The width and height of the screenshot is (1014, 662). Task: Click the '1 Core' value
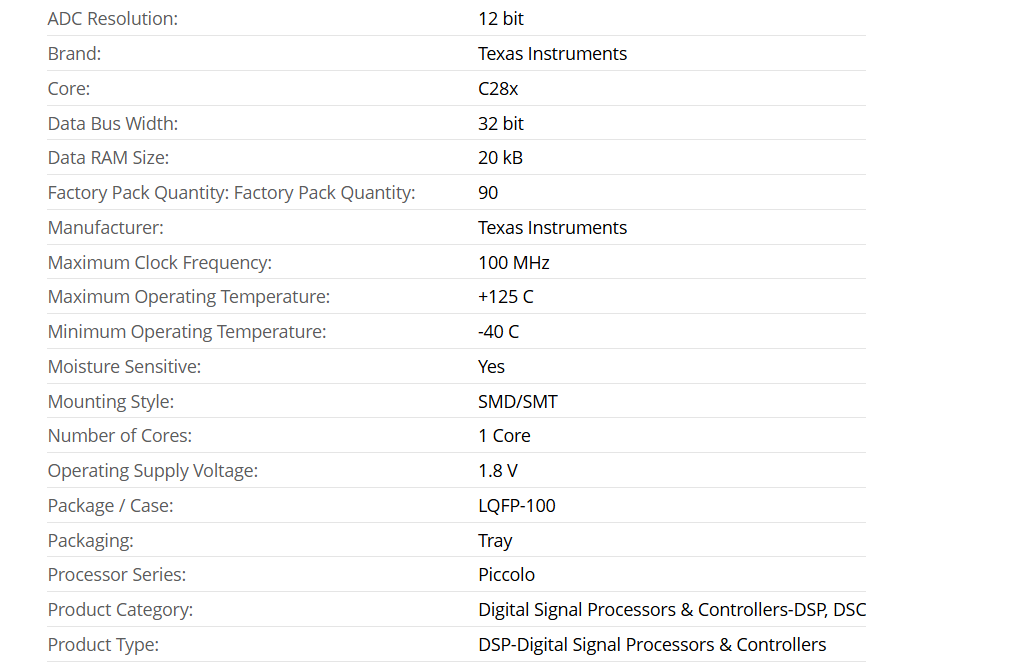[x=504, y=436]
